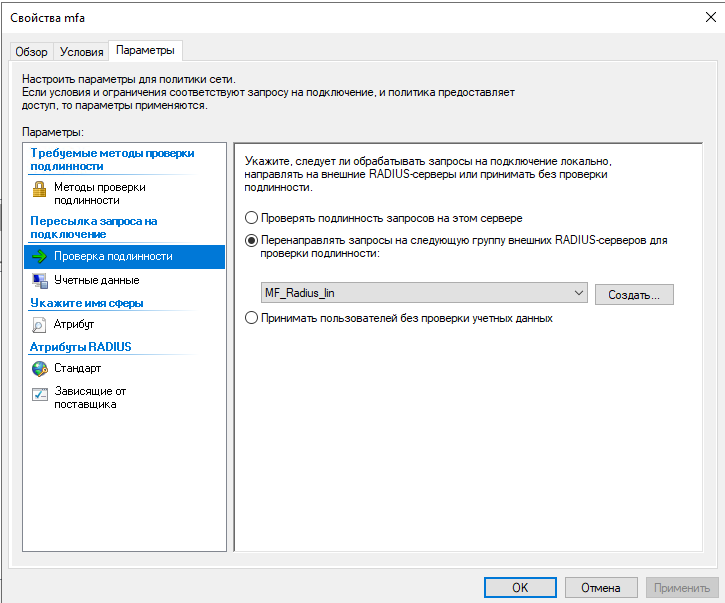
Task: Click the Параметры tab
Action: coord(145,50)
